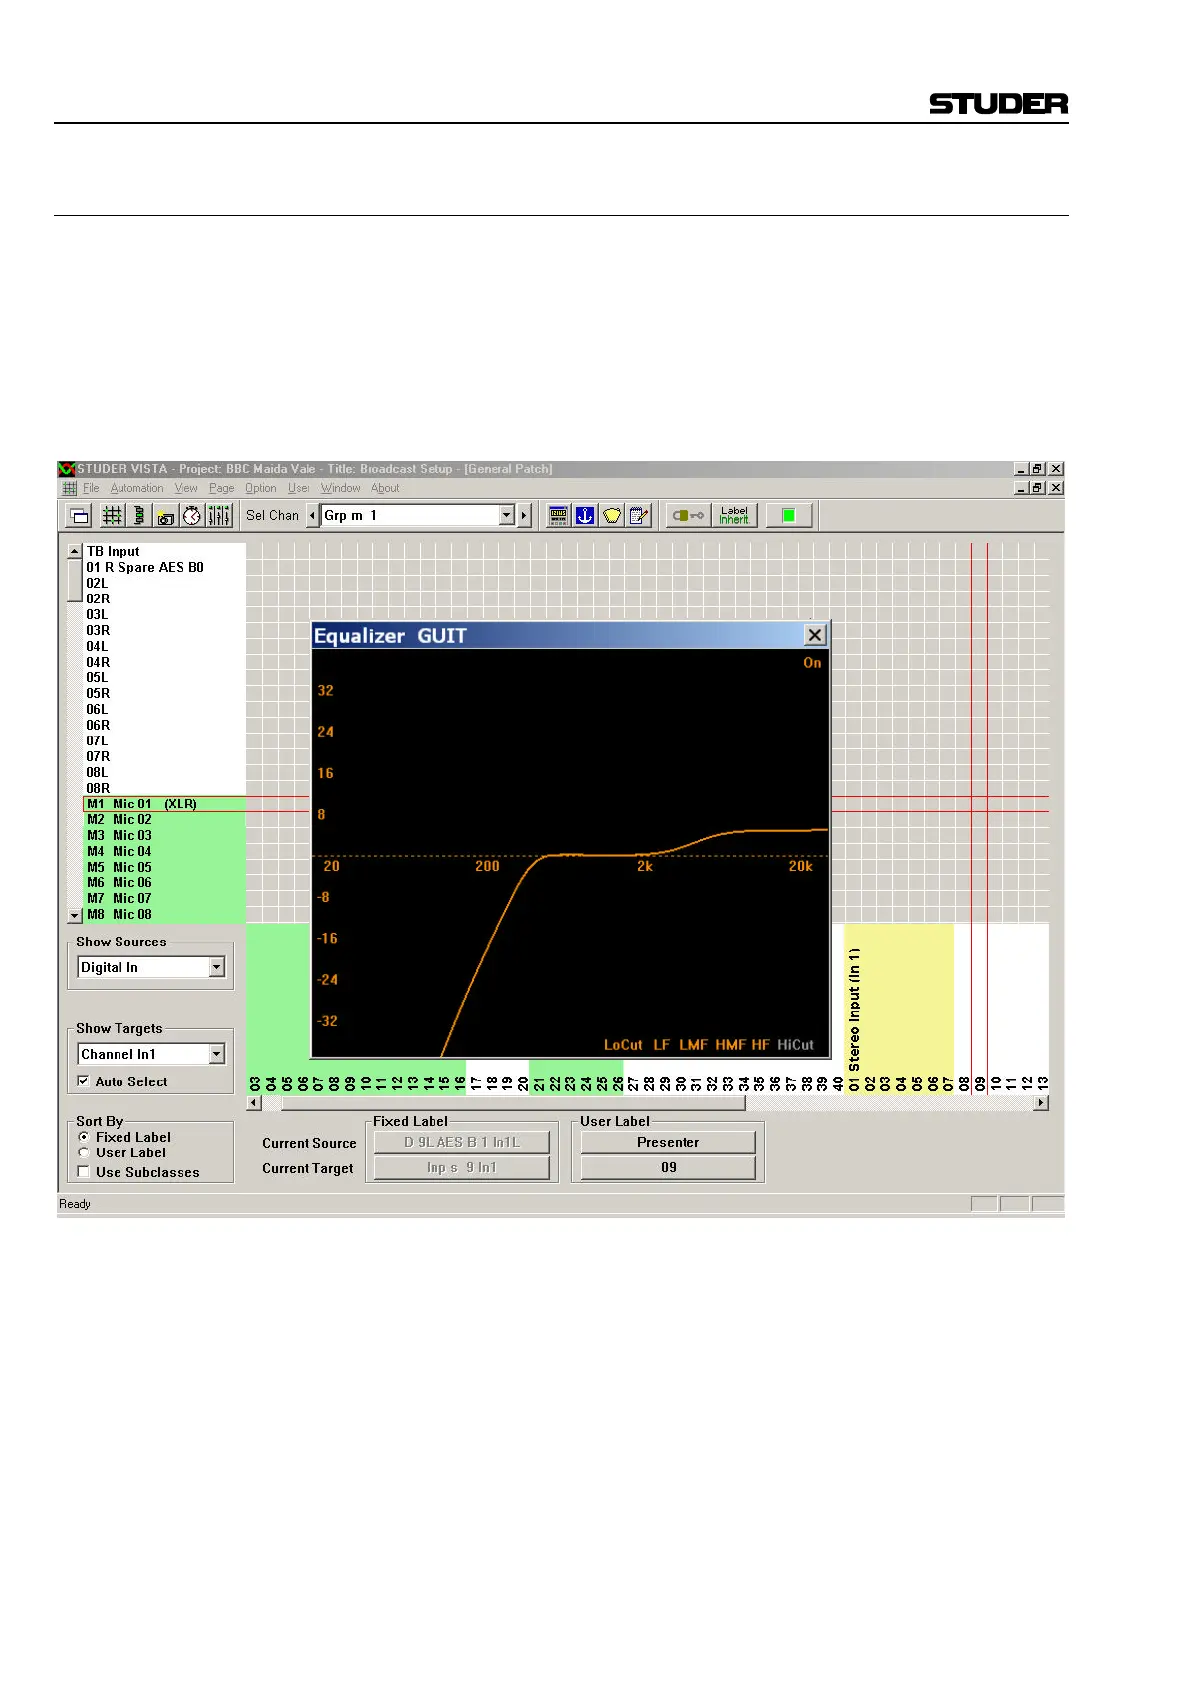Screen dimensions: 1190x1684
Task: Click the faders mixer icon
Action: (x=219, y=516)
